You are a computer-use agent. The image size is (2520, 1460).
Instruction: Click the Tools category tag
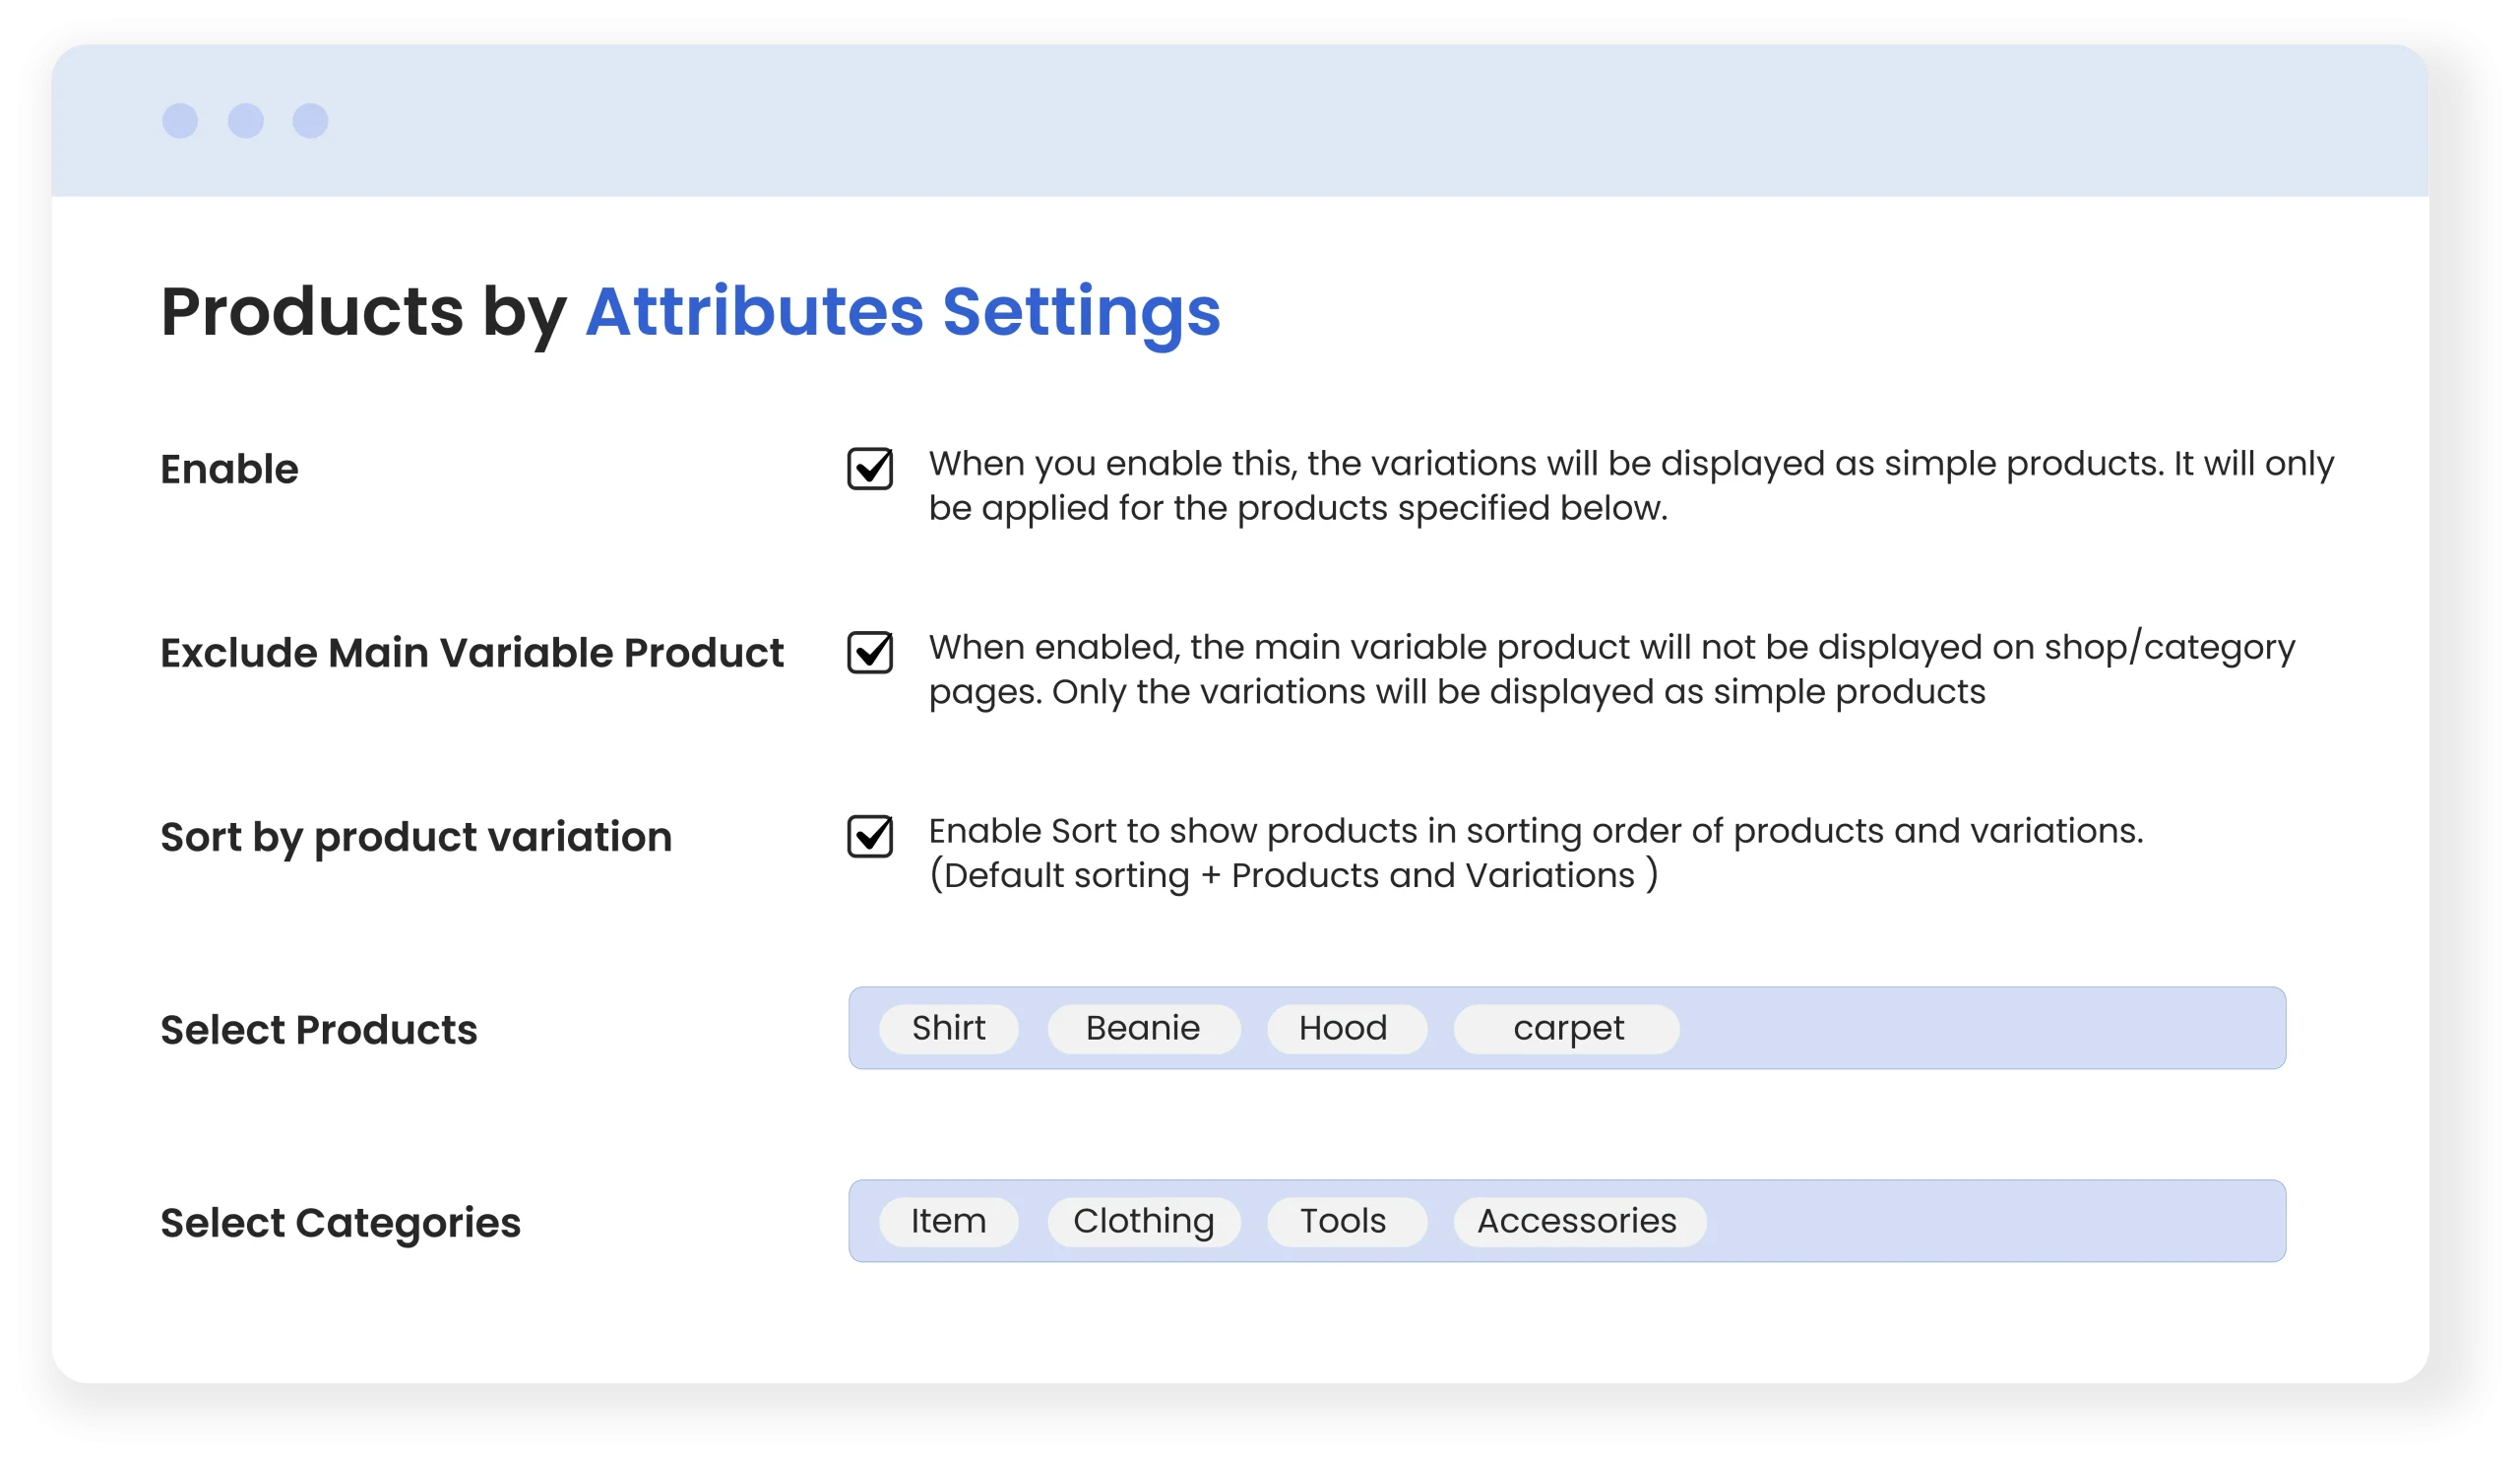tap(1345, 1222)
